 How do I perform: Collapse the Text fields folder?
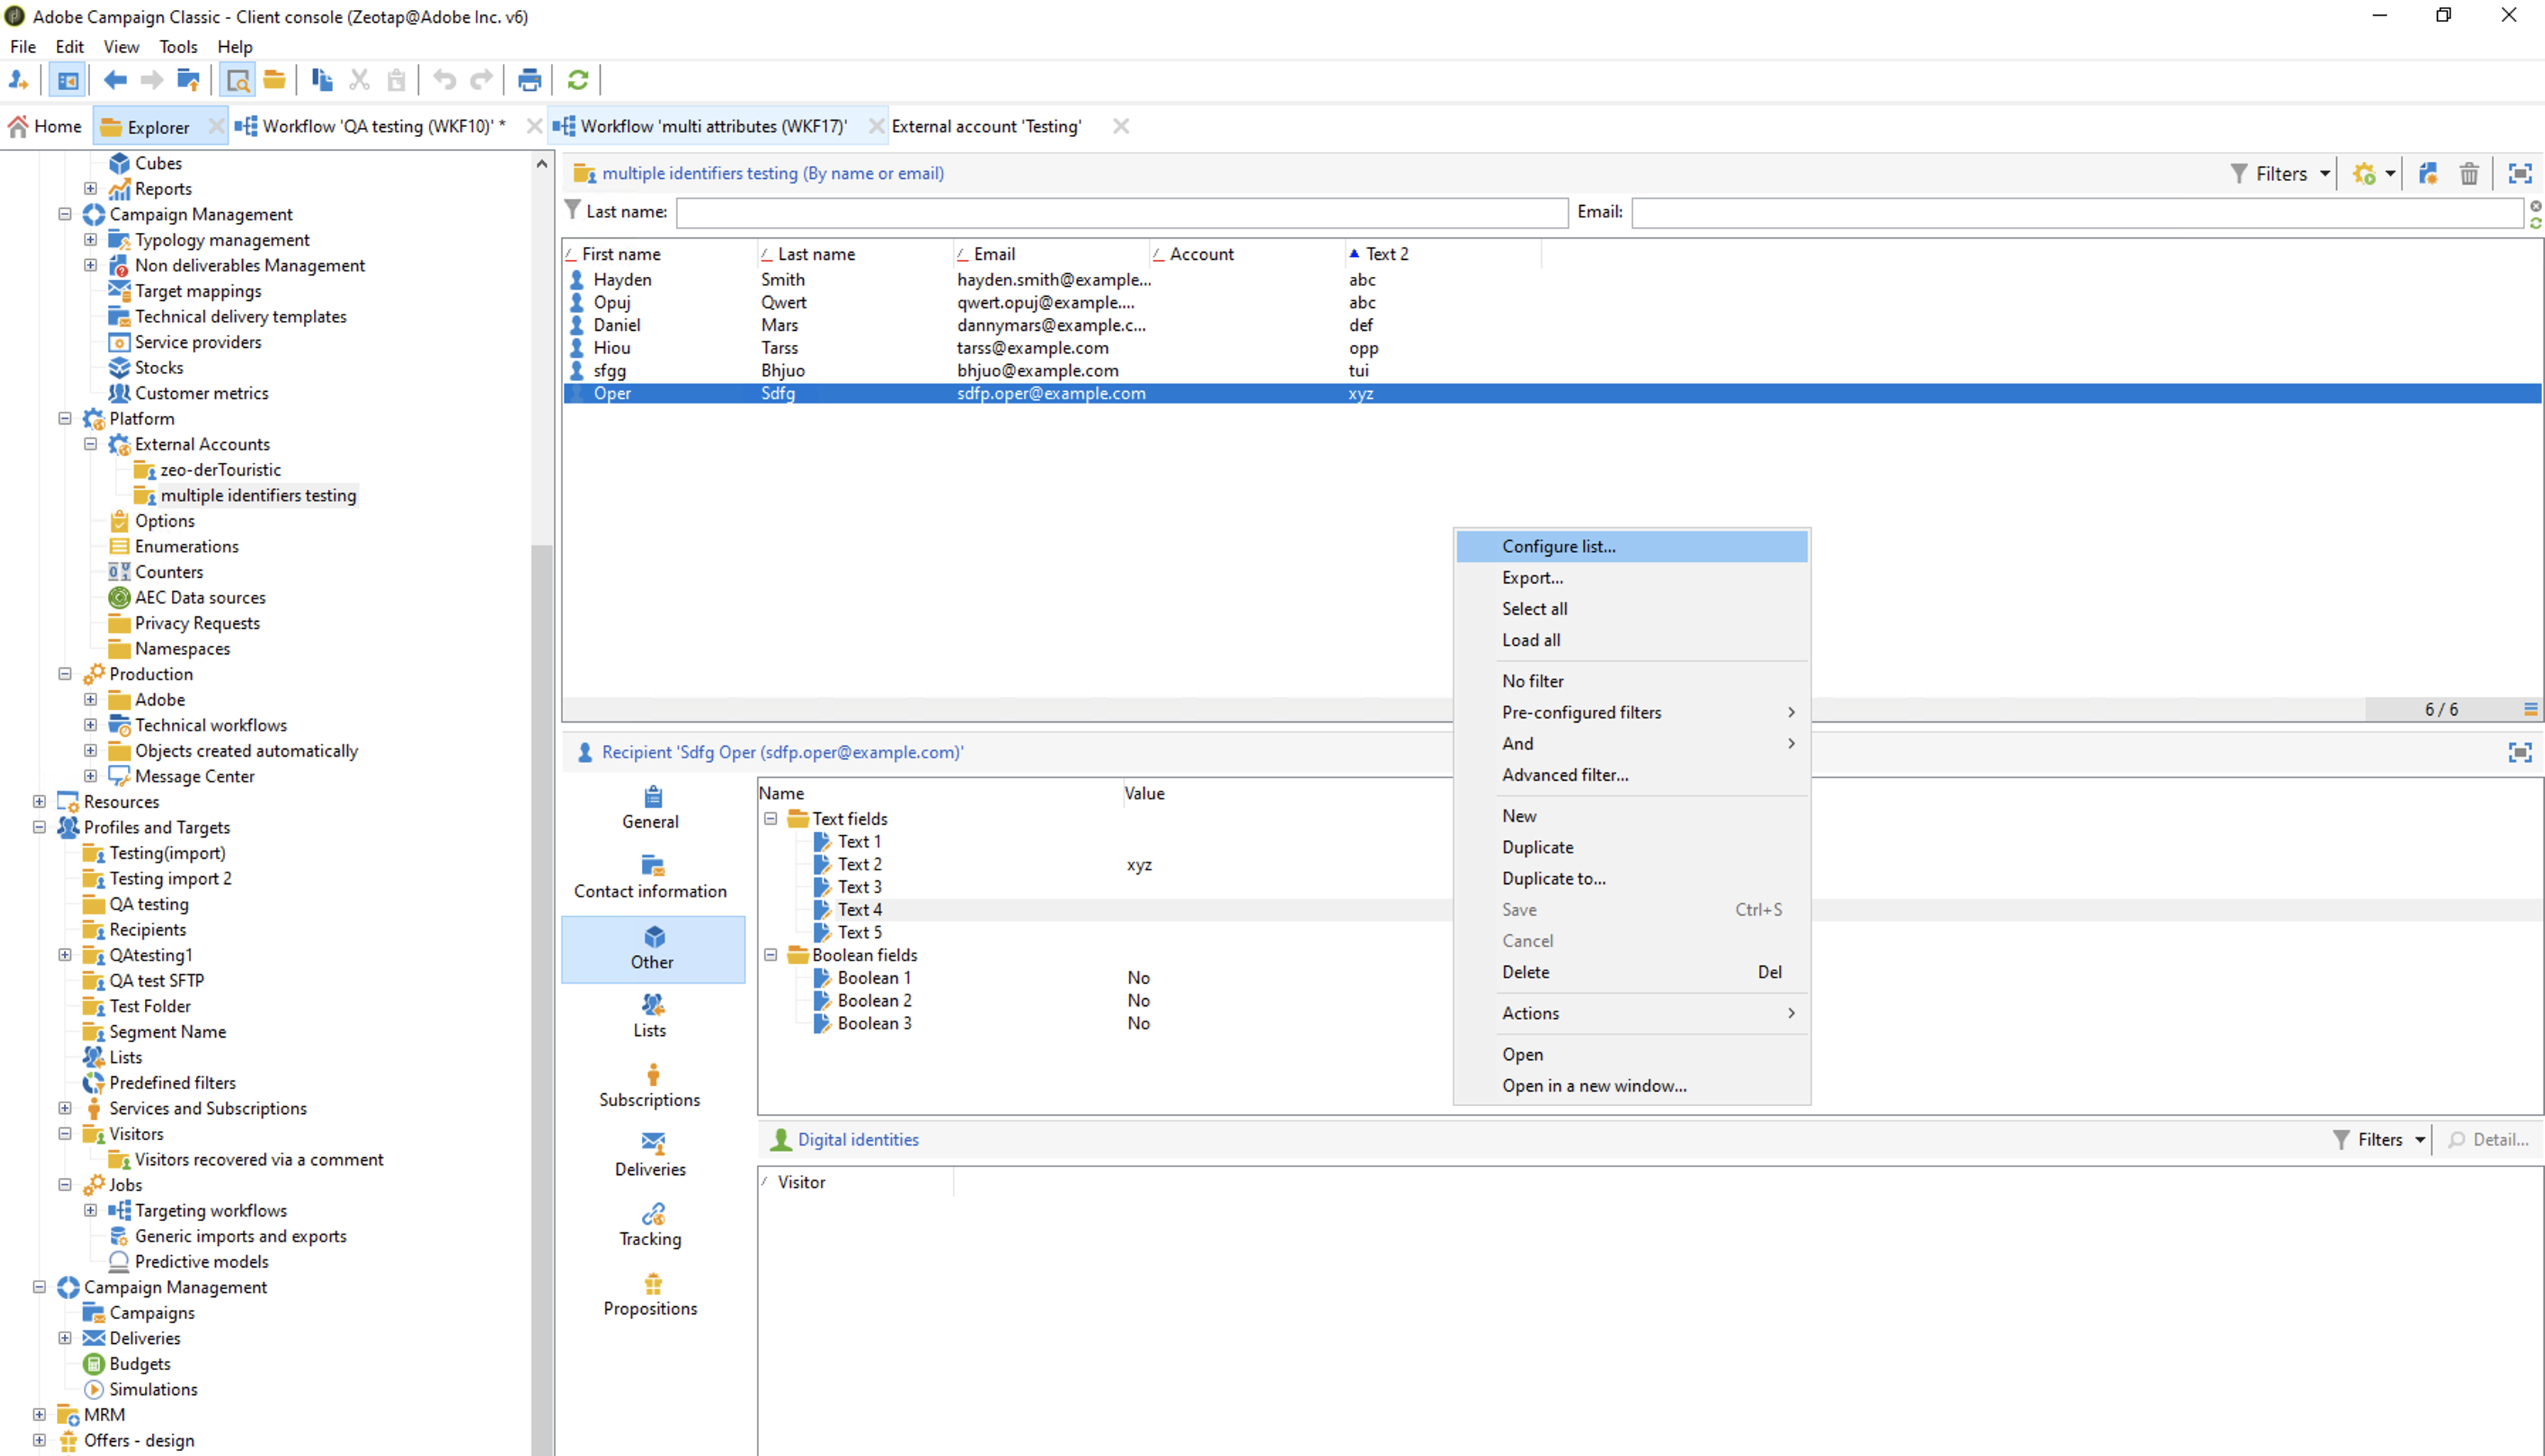pyautogui.click(x=771, y=819)
